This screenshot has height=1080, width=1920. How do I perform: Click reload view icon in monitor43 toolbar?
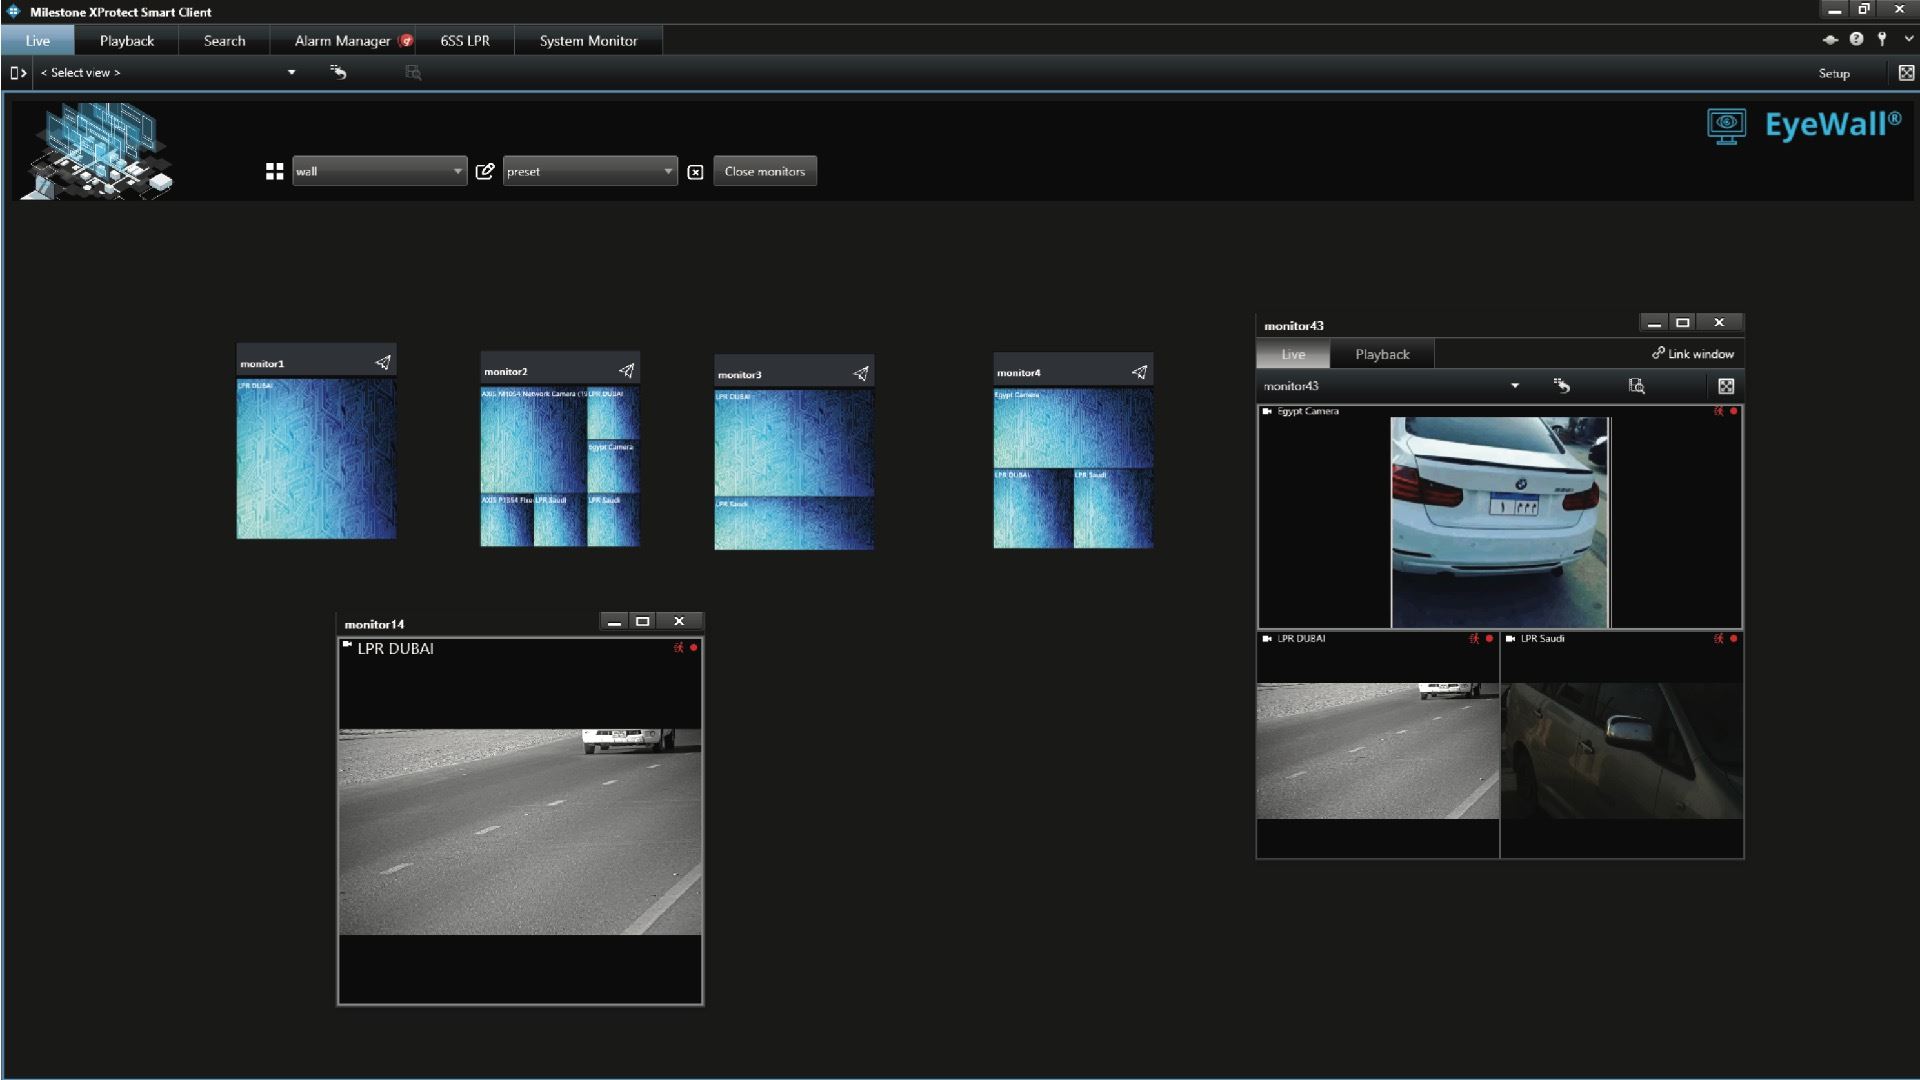pyautogui.click(x=1562, y=386)
